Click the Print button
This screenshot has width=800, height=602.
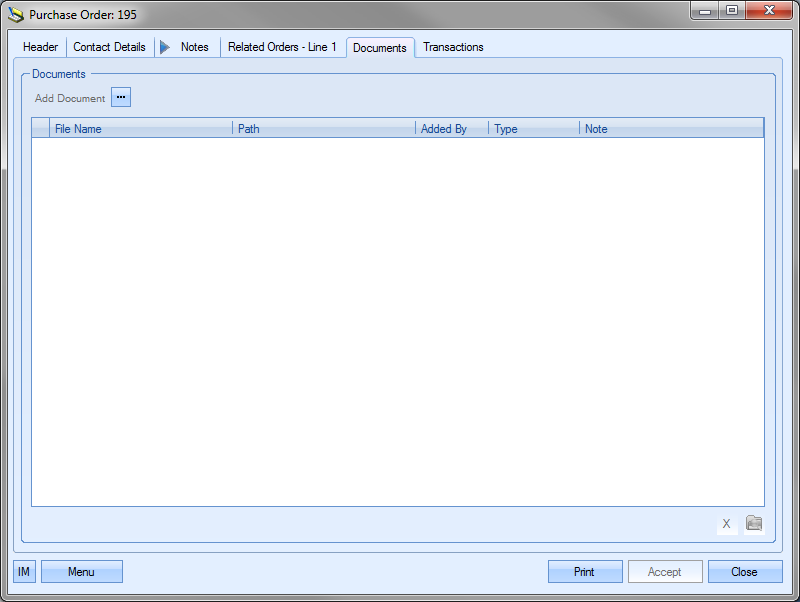(585, 571)
